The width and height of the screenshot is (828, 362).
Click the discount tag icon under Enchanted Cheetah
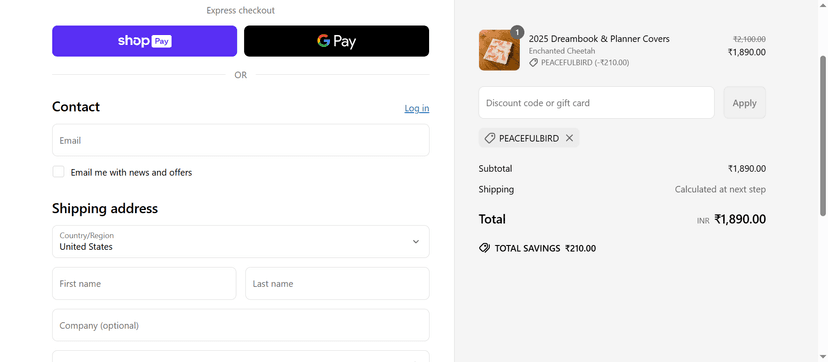533,63
